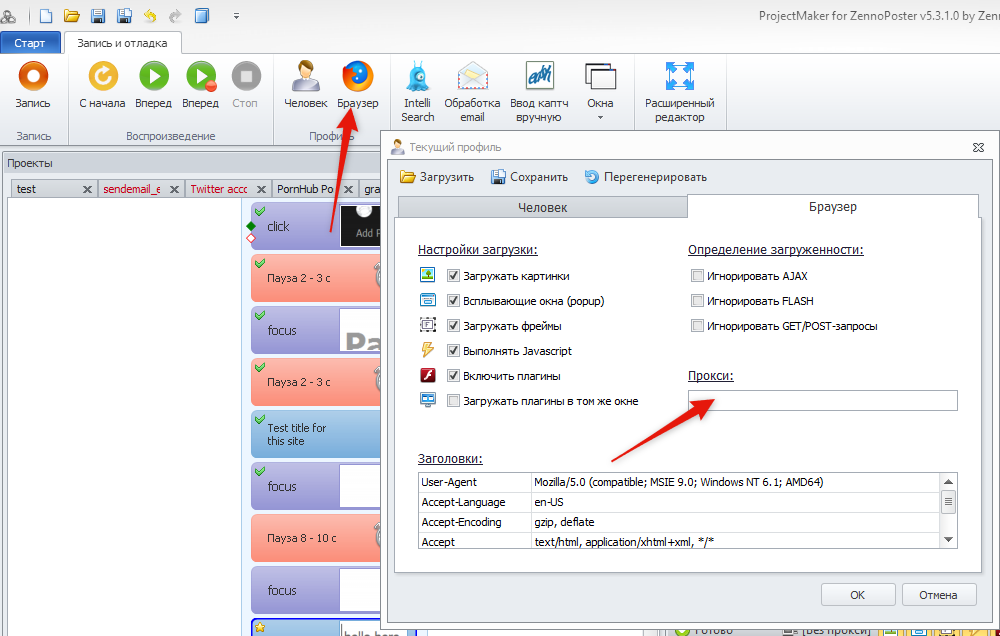This screenshot has height=636, width=1000.
Task: Enable Загружать плагины в том же окне
Action: [453, 401]
